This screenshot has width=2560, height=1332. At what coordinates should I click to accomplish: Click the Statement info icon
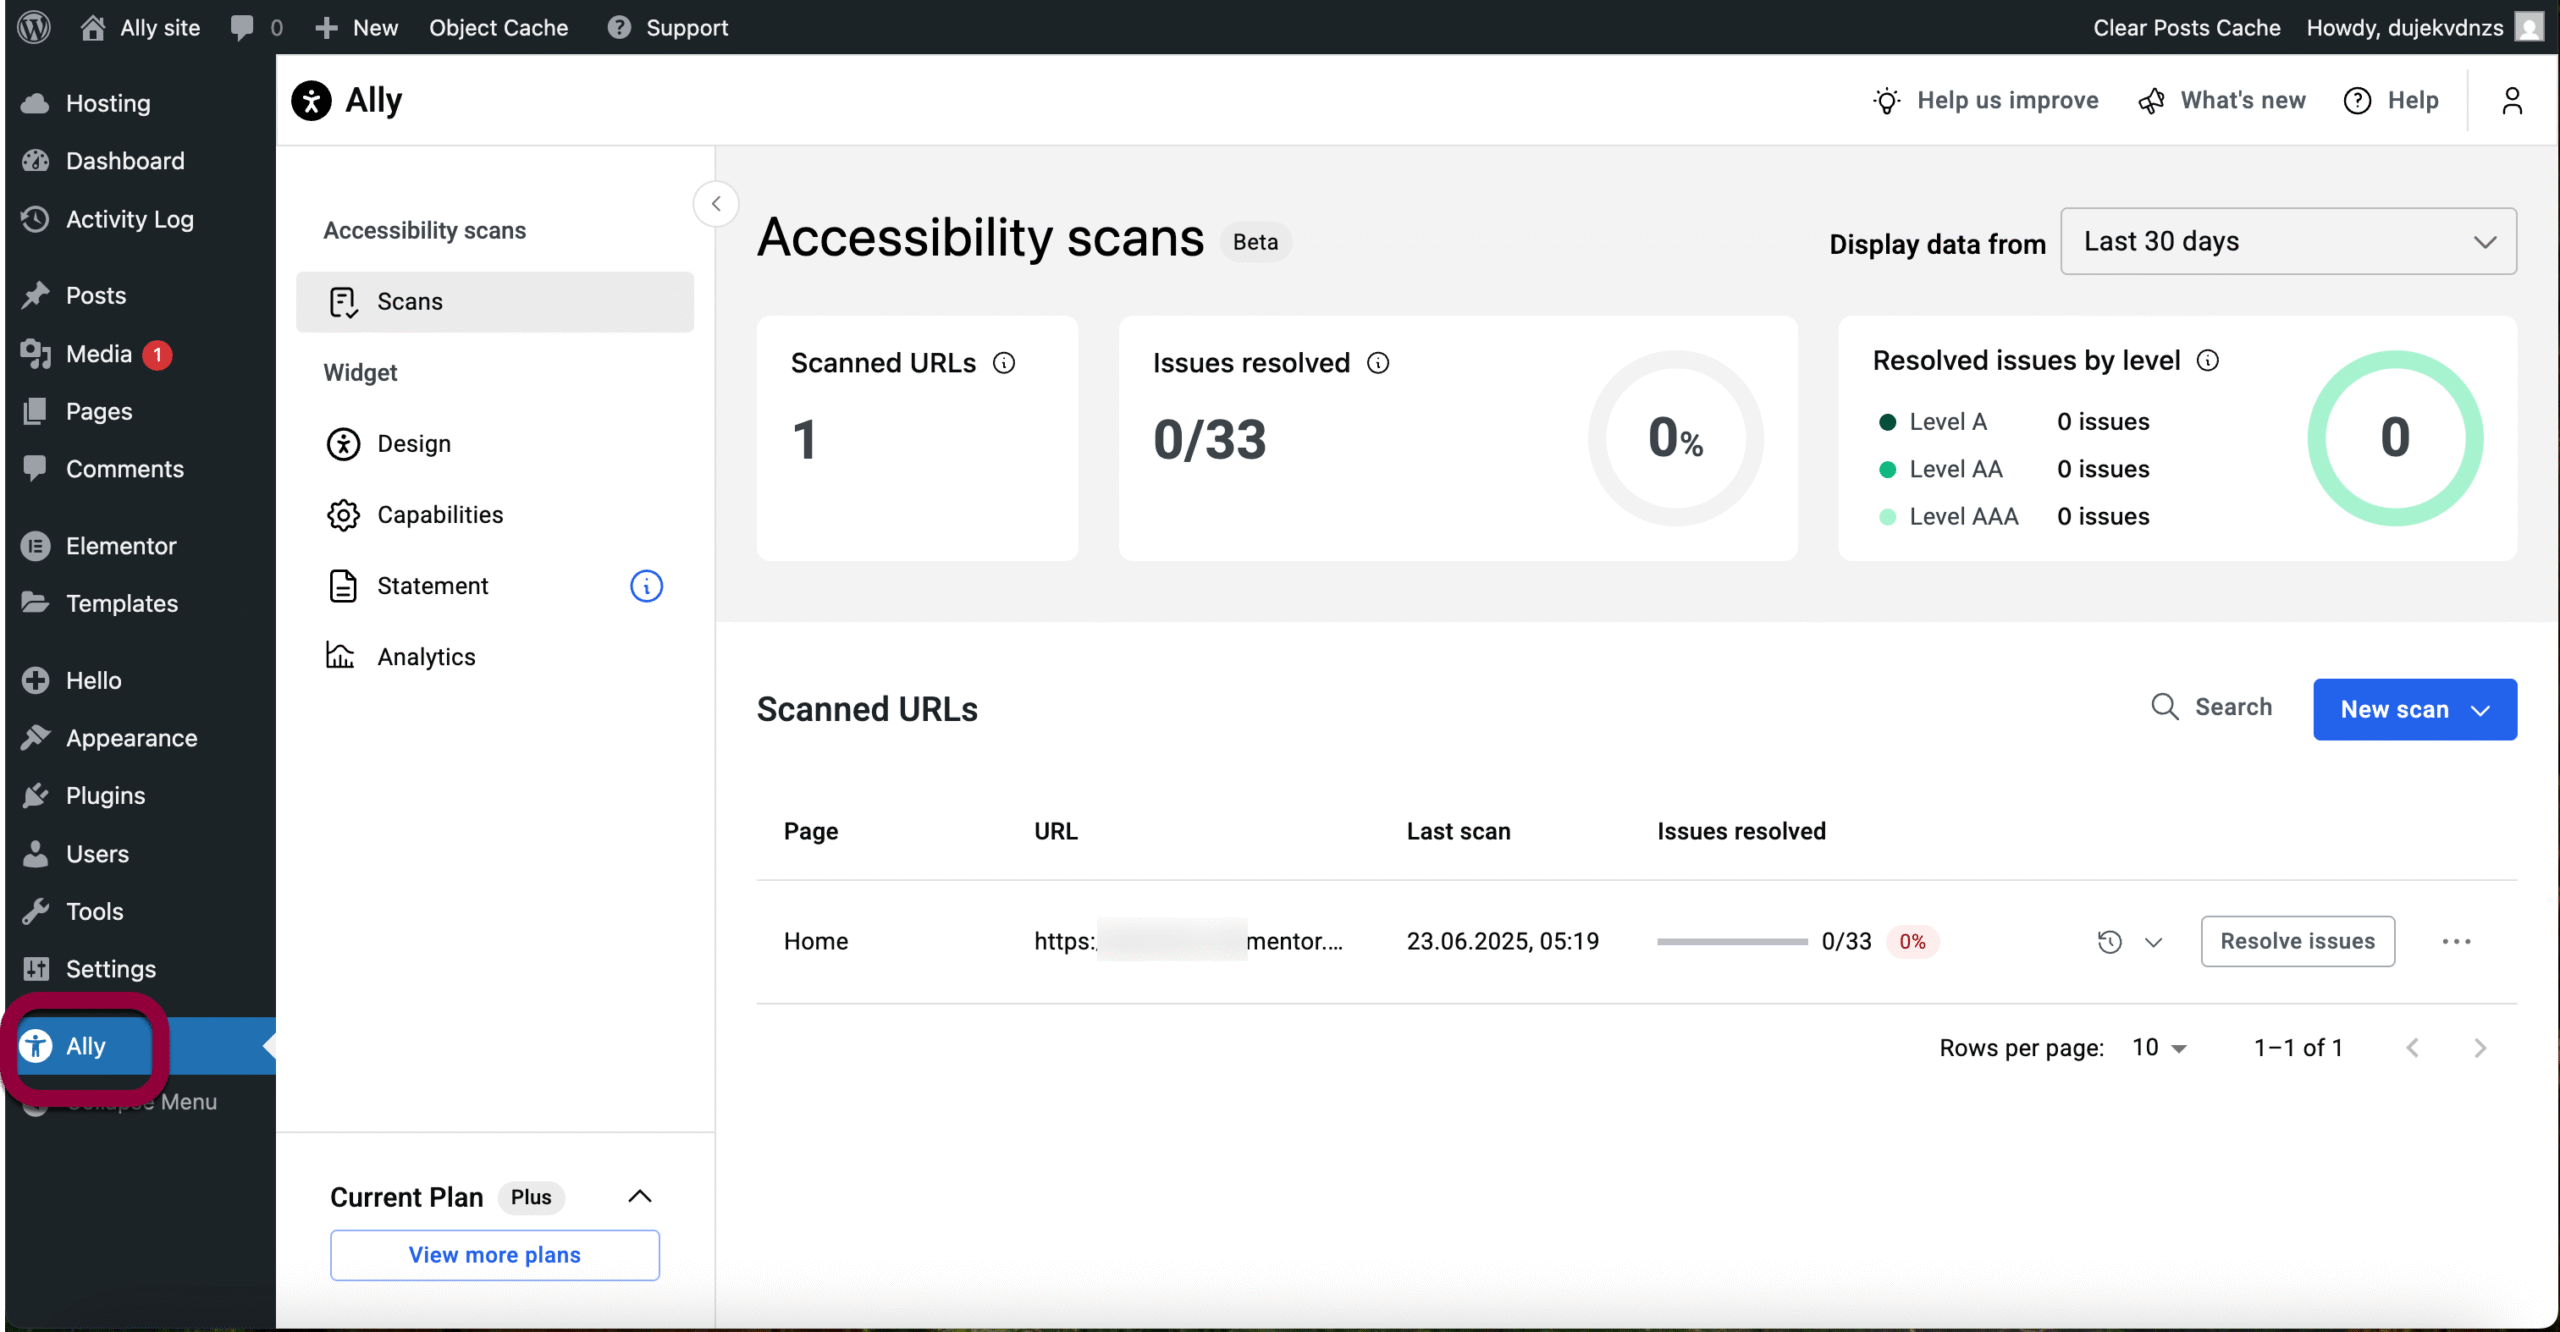(x=646, y=586)
